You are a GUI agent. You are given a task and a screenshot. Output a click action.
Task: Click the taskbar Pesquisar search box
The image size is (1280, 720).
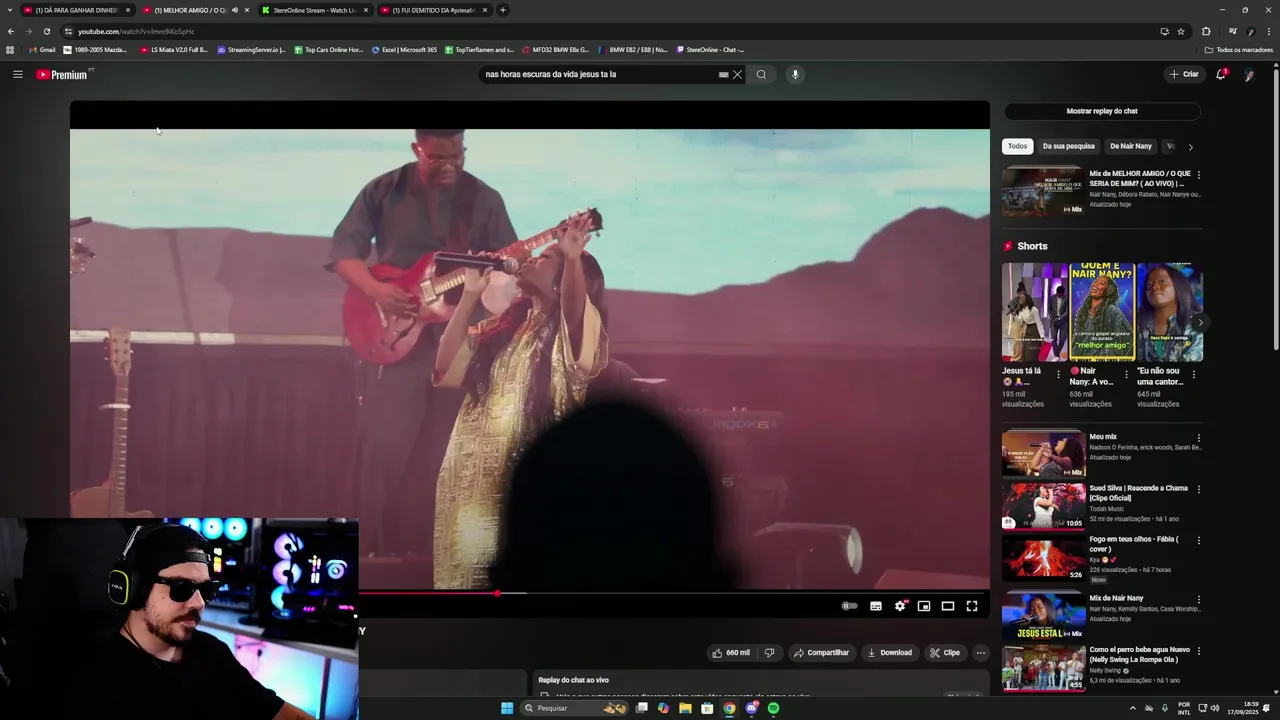[575, 708]
